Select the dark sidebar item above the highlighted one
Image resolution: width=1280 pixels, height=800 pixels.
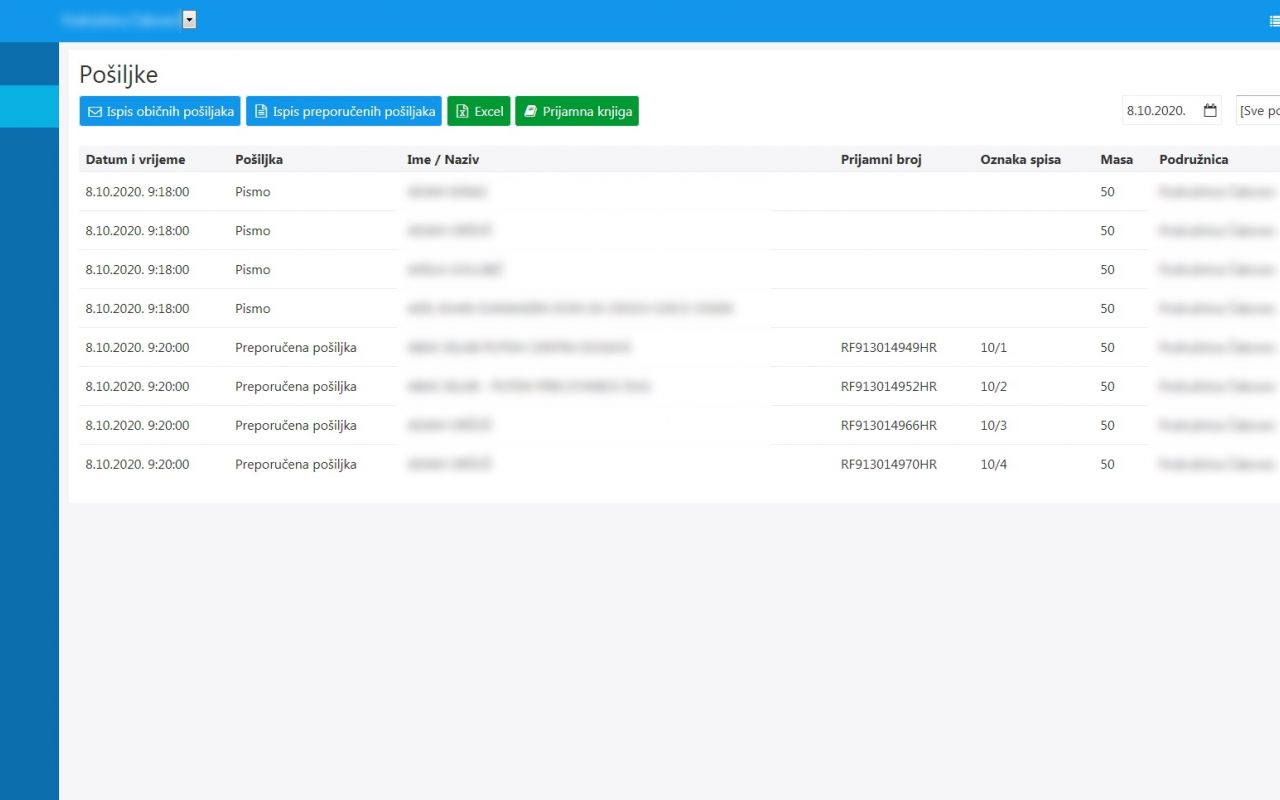pyautogui.click(x=29, y=64)
